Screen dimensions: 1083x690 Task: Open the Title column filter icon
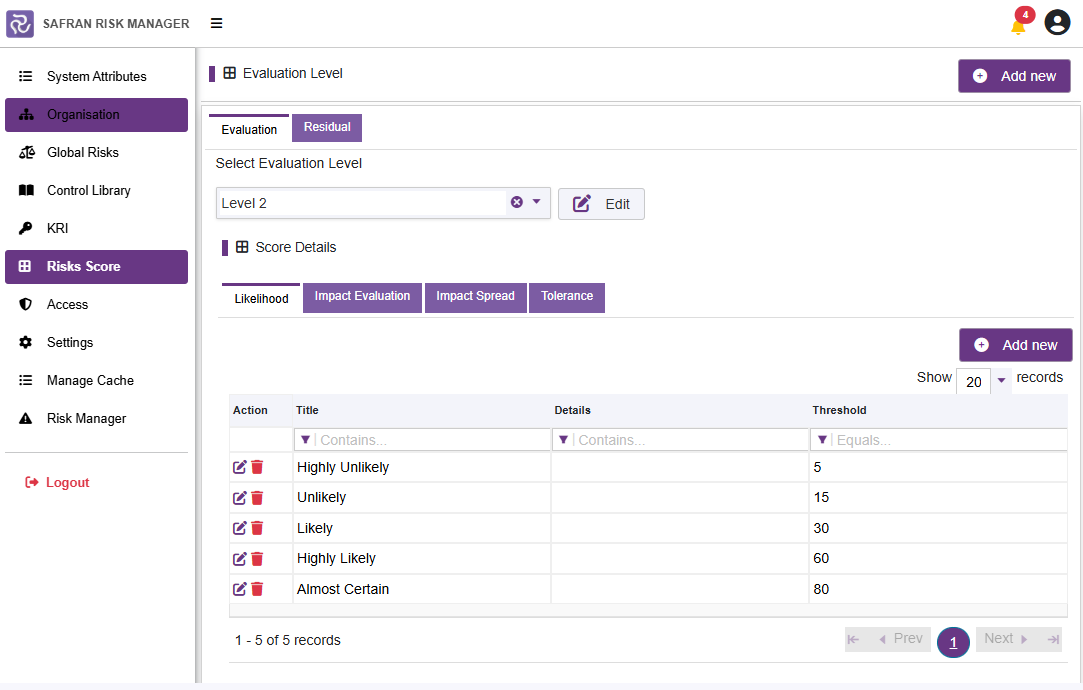click(x=305, y=440)
